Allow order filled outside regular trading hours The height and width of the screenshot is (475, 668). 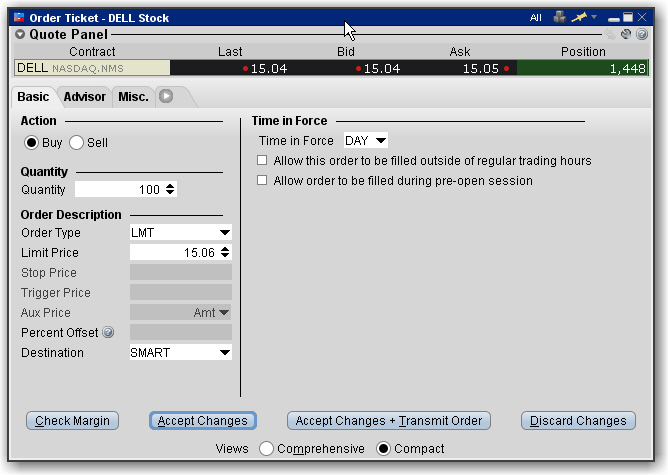coord(263,161)
